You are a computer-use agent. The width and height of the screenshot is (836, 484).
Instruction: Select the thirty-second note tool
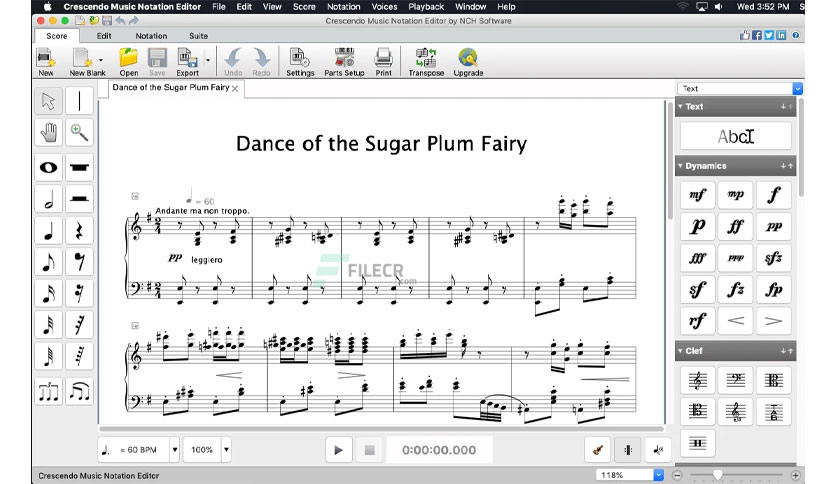[49, 325]
